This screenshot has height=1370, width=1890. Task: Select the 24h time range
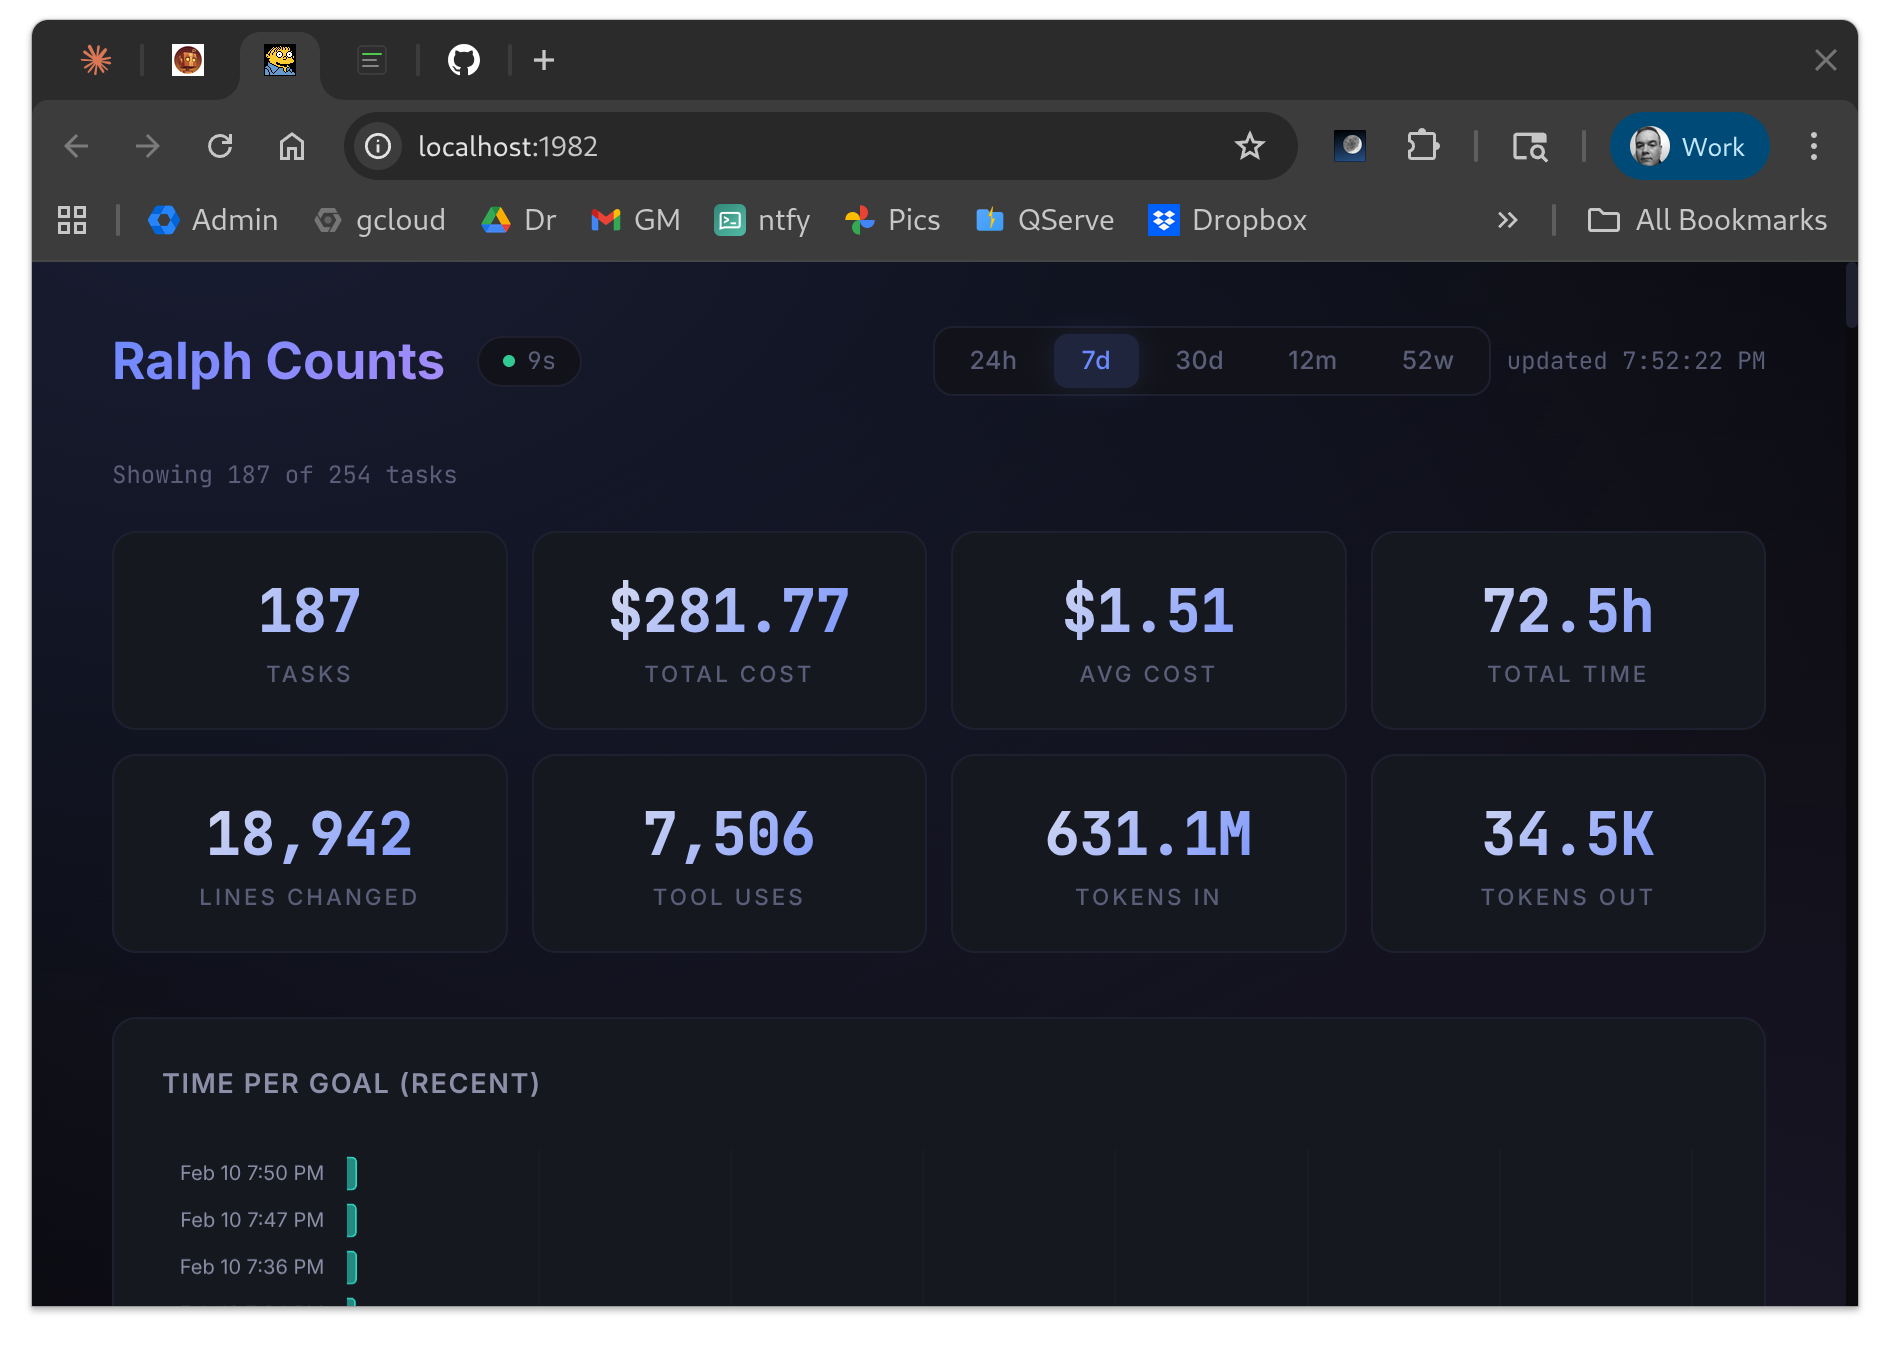991,361
